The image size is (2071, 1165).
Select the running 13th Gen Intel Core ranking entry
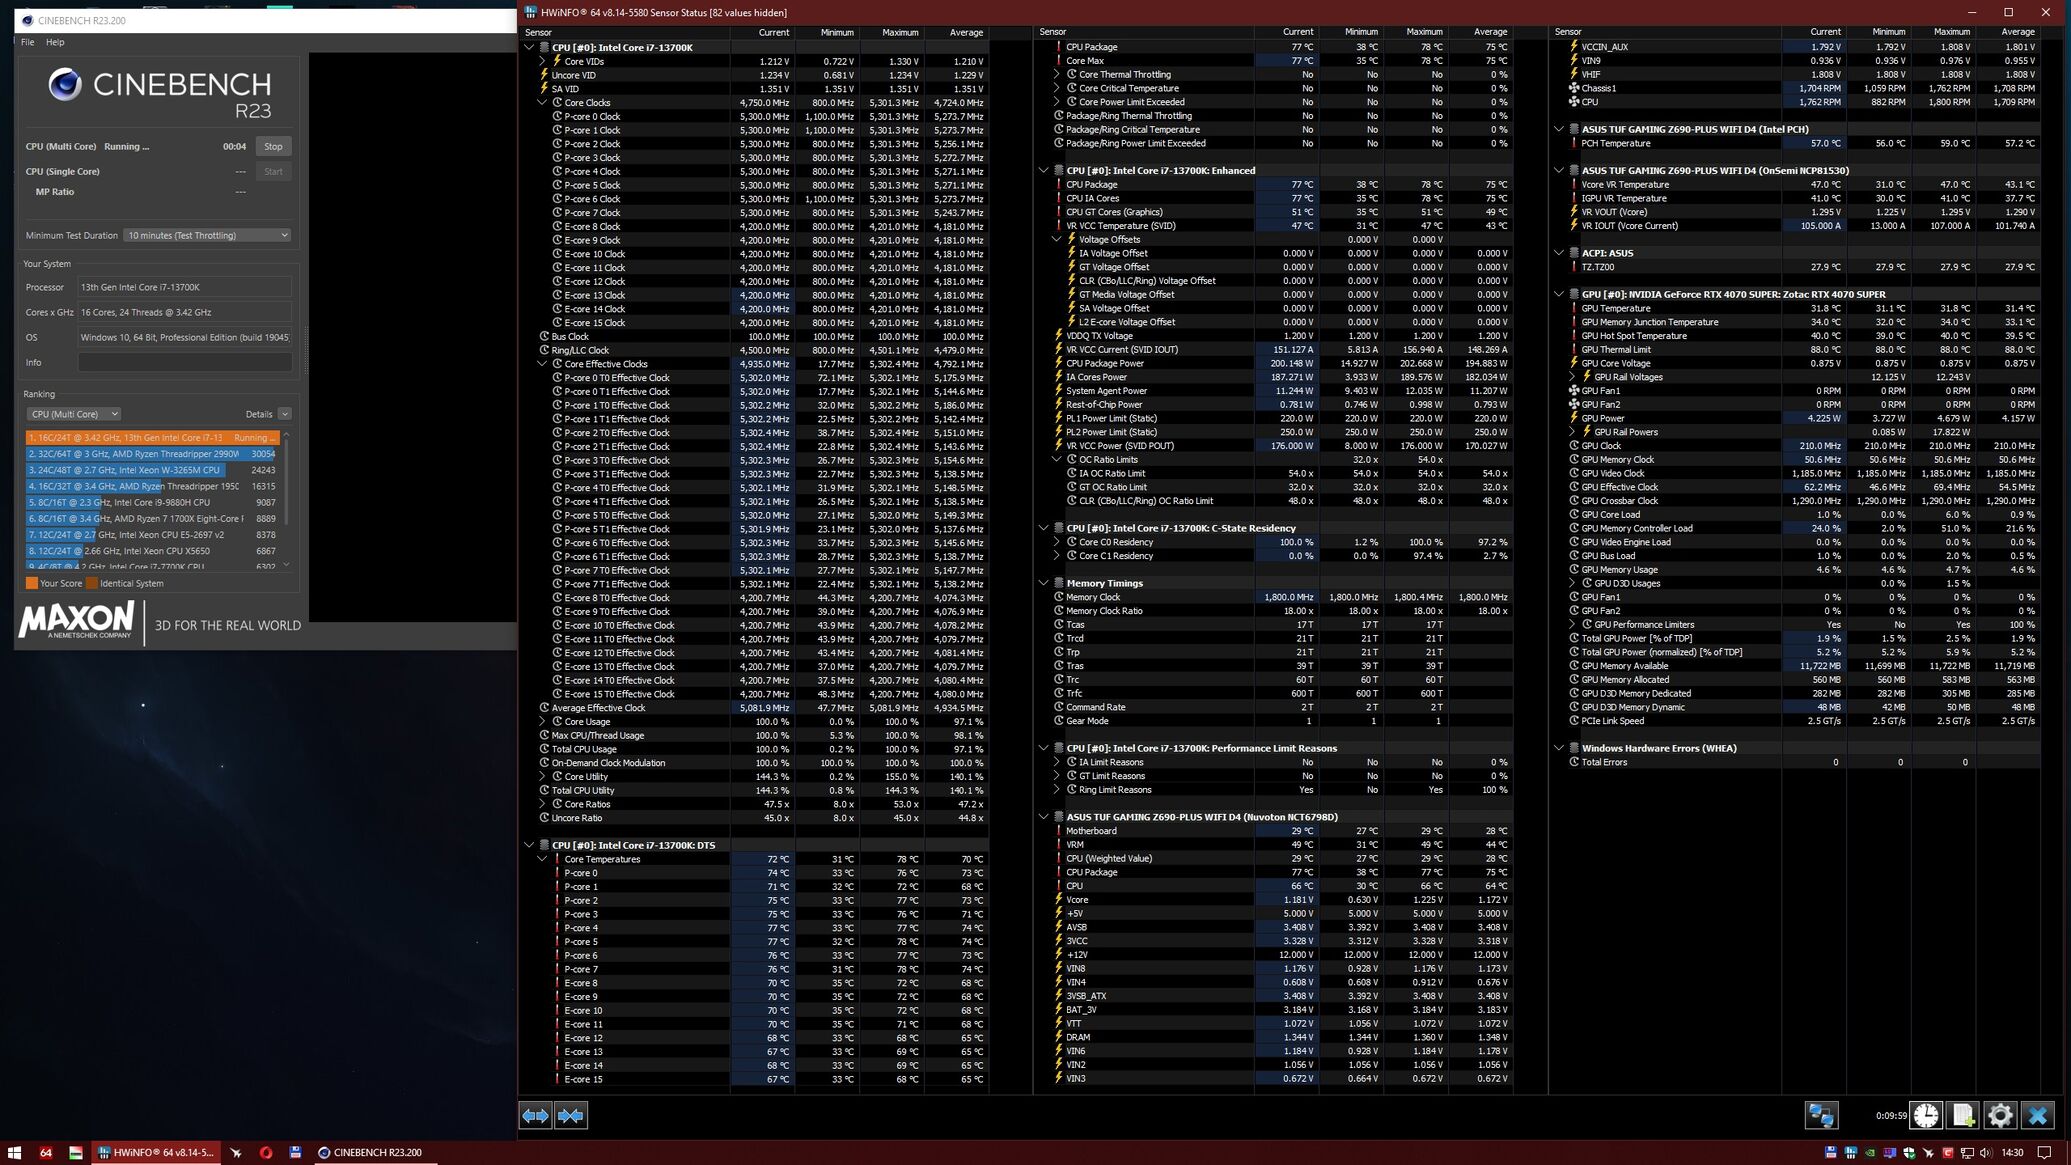(152, 437)
